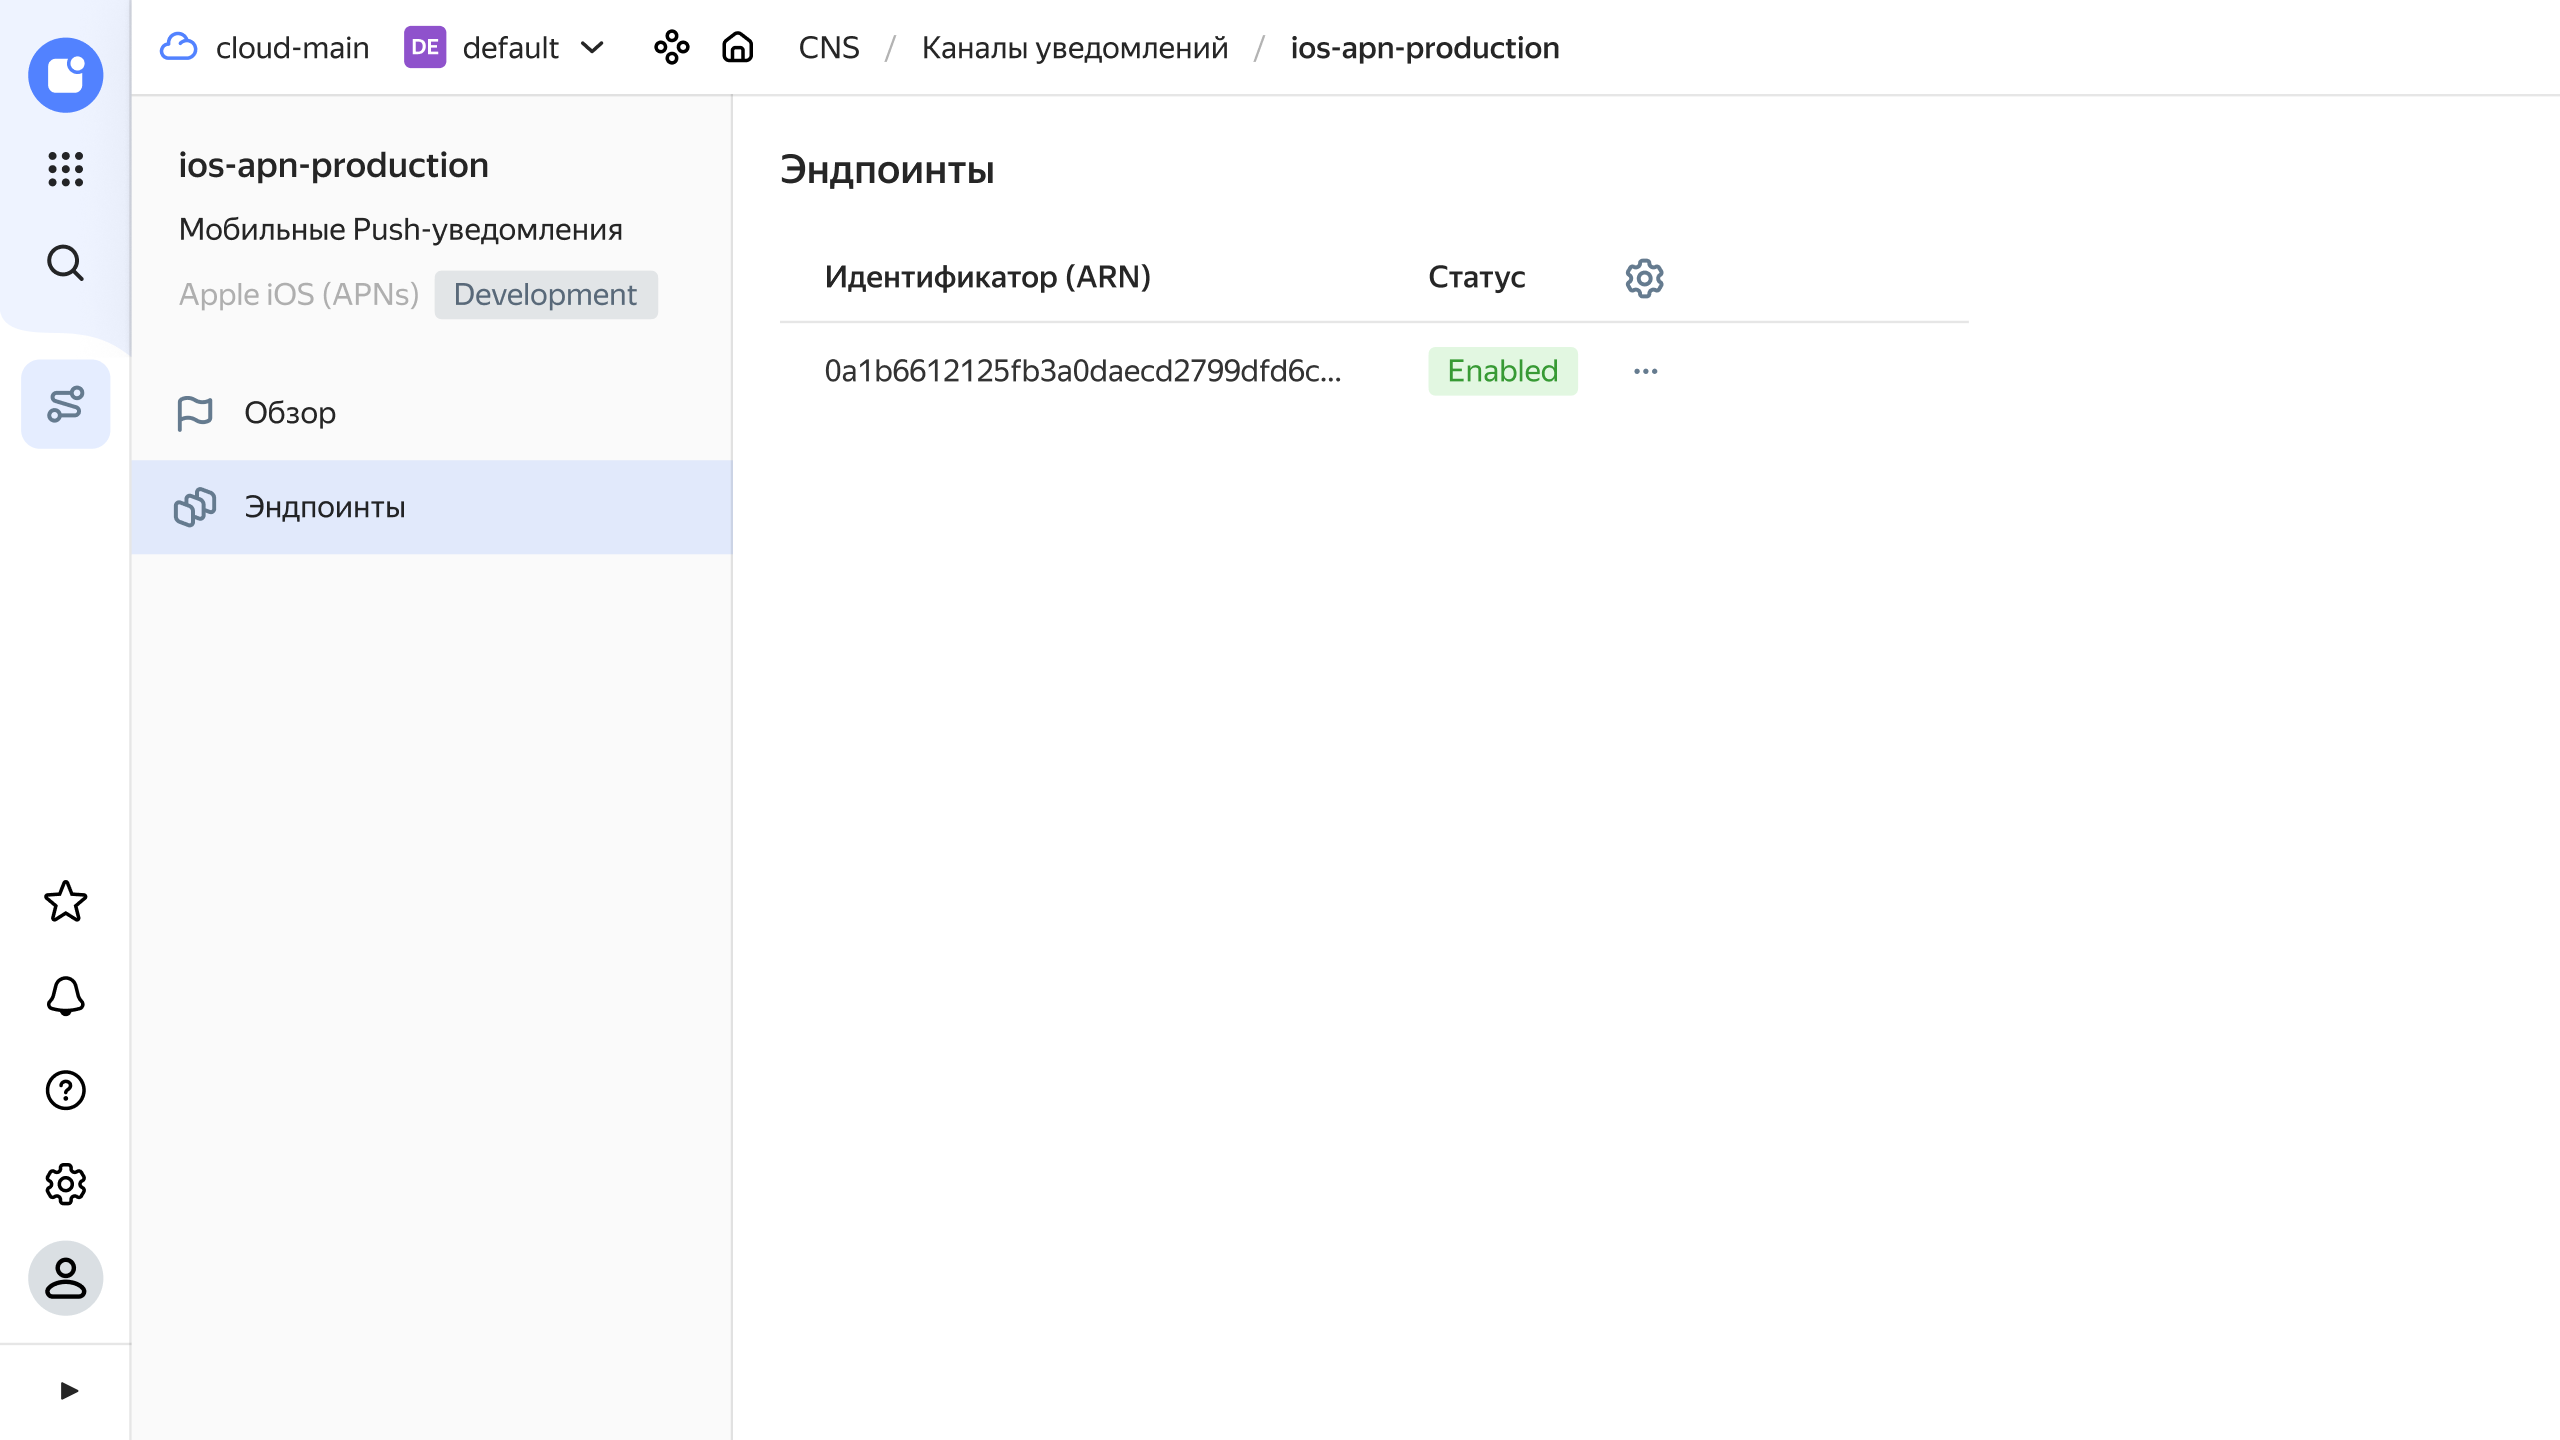This screenshot has height=1440, width=2560.
Task: Click the Yandex Cloud logo icon
Action: [65, 75]
